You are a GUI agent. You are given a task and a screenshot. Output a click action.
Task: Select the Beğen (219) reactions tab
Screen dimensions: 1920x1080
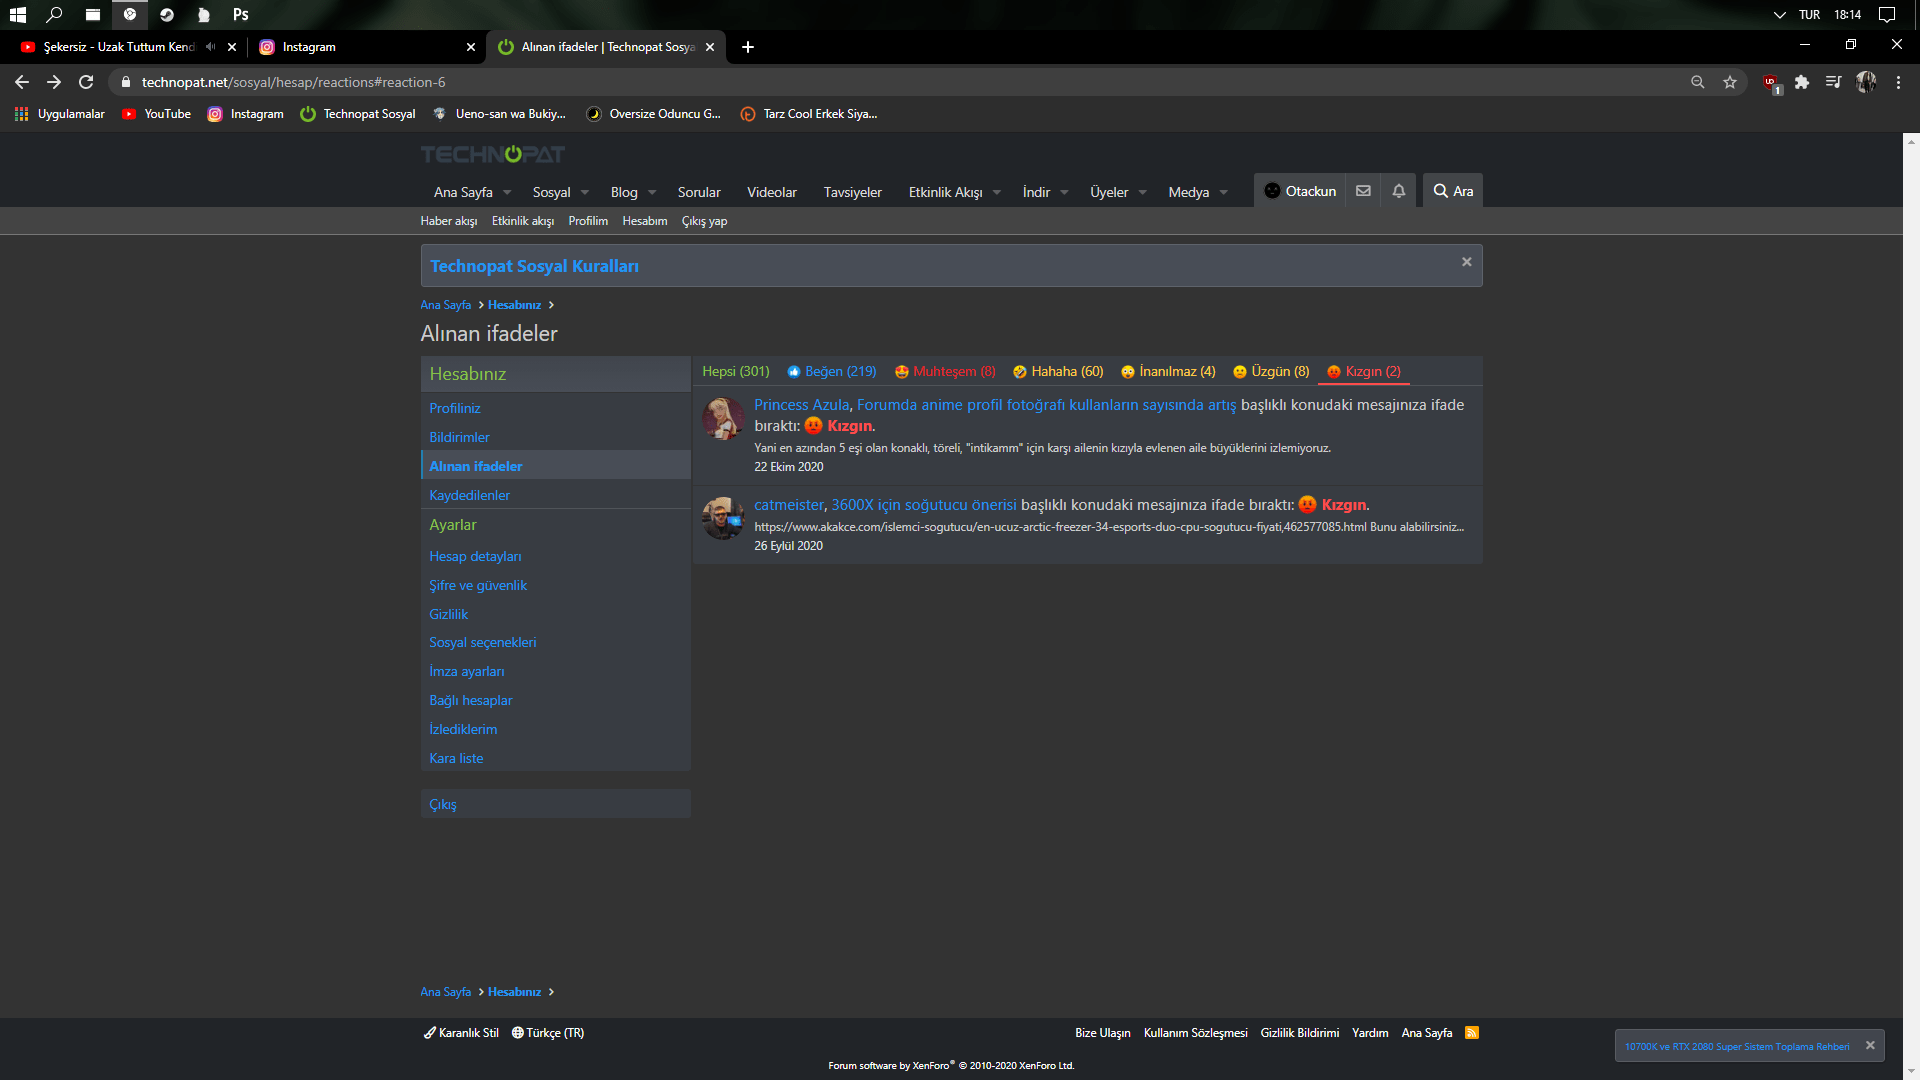point(832,371)
